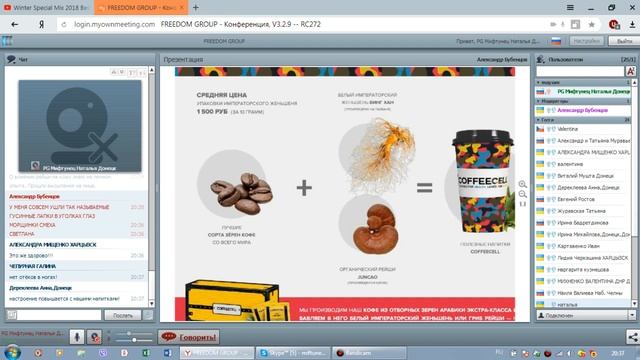This screenshot has height=360, width=640.
Task: Select user Александр Бубенцов in moderators
Action: [583, 110]
